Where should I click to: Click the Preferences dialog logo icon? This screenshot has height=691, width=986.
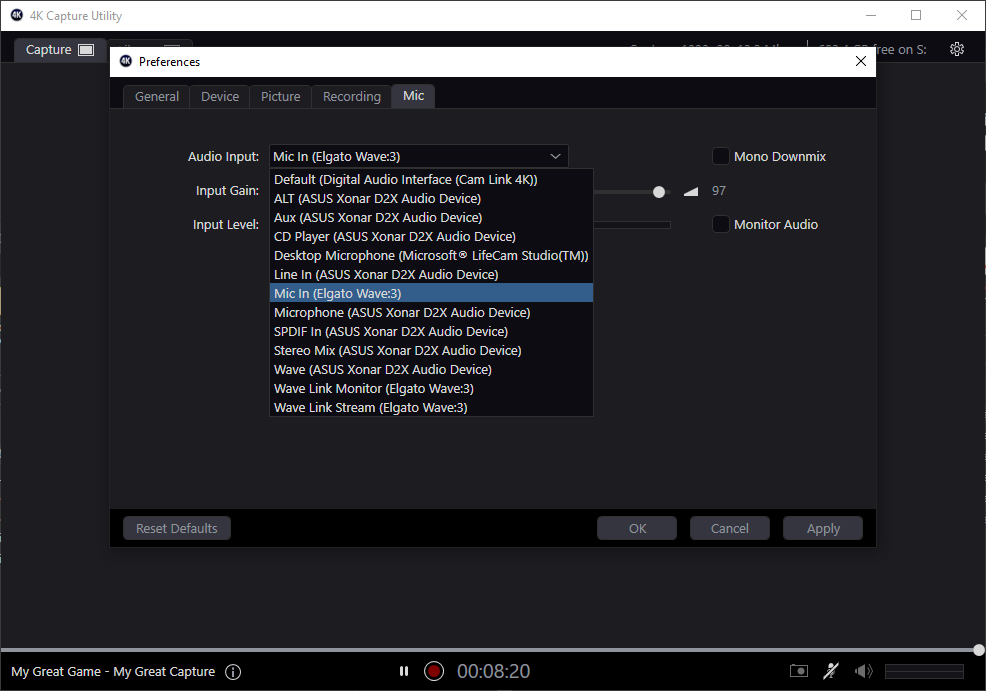click(x=126, y=61)
